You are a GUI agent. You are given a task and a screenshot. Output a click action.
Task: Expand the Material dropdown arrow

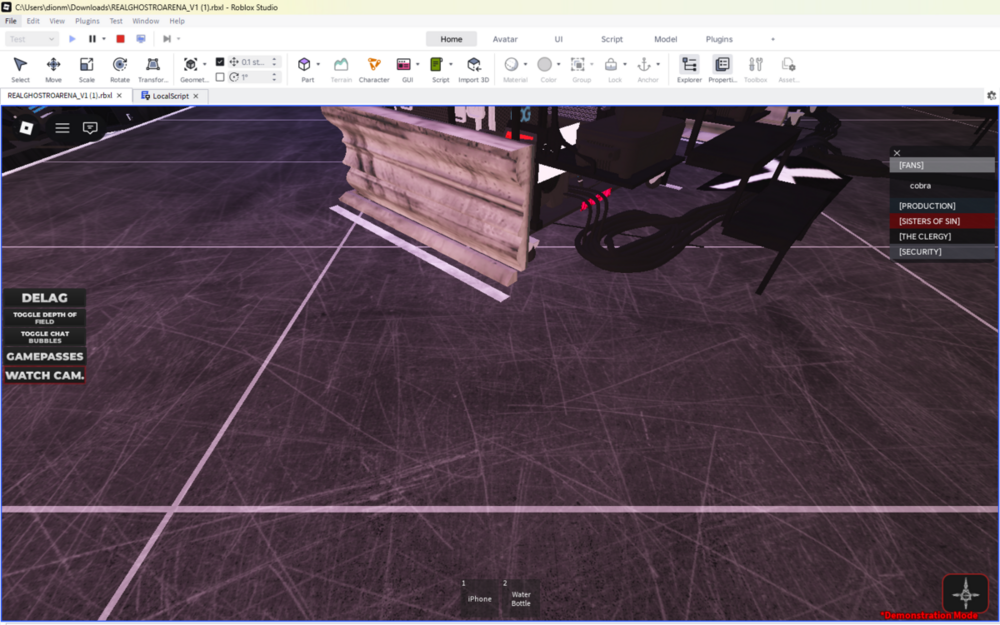click(x=526, y=64)
